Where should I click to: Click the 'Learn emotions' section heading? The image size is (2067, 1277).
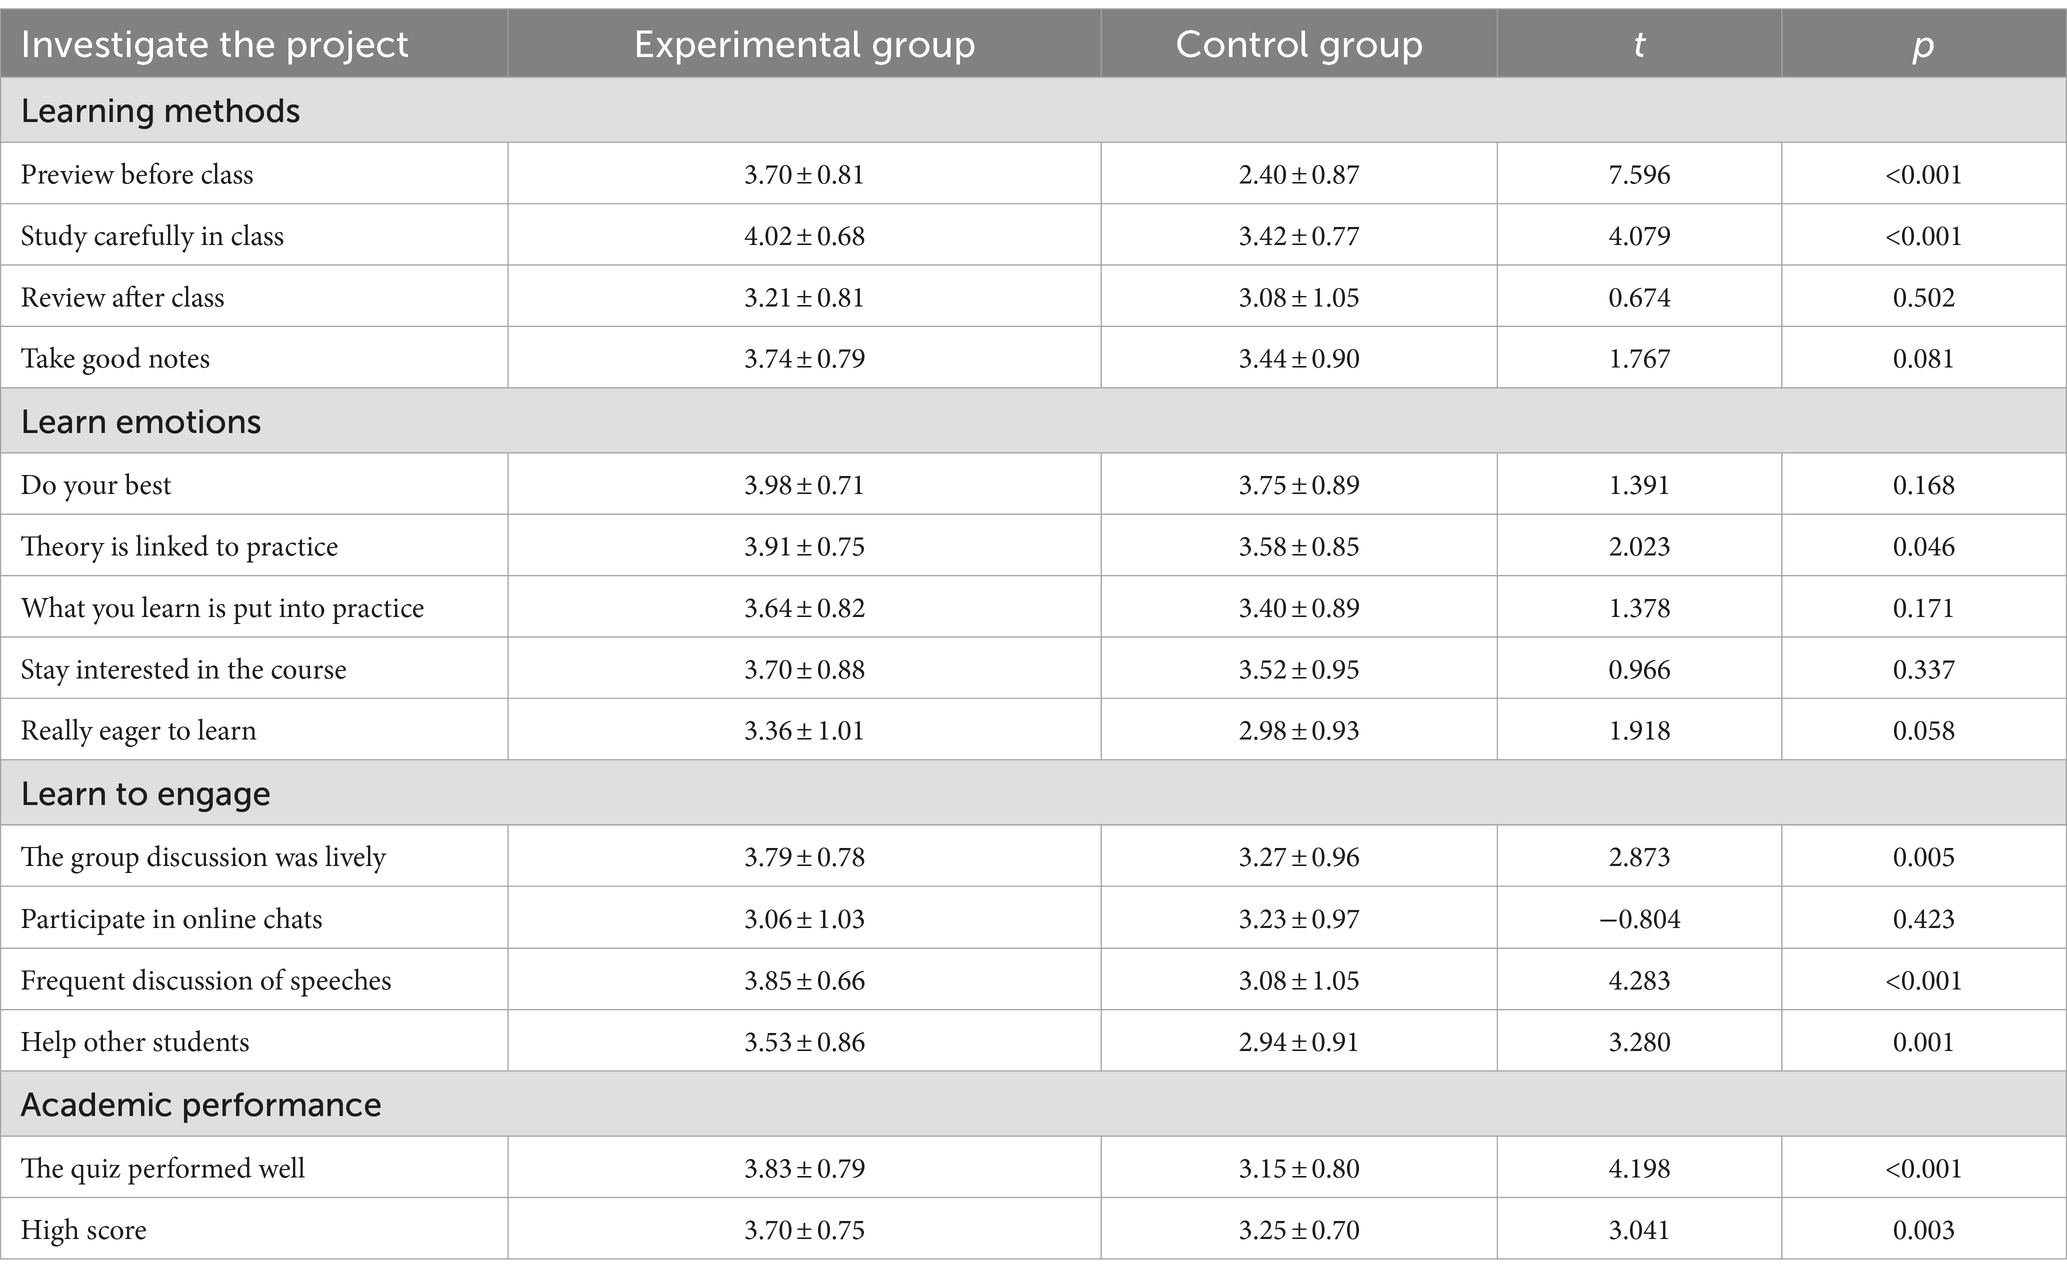point(141,422)
